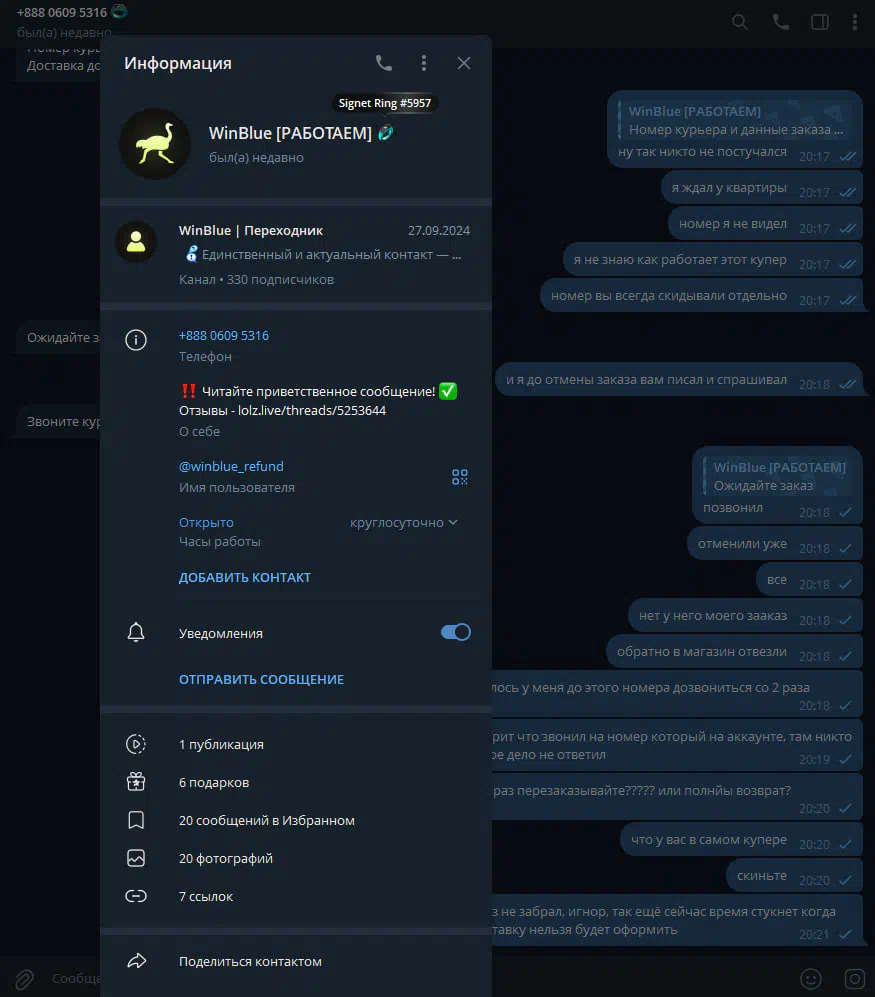Open three-dot menu in Информация panel

424,63
